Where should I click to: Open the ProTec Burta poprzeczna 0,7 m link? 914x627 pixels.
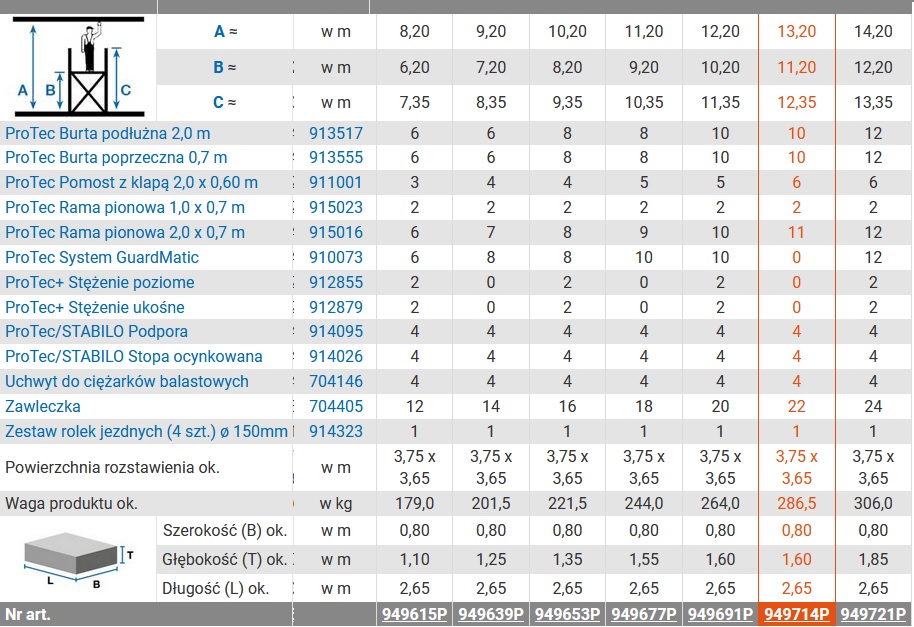point(116,157)
